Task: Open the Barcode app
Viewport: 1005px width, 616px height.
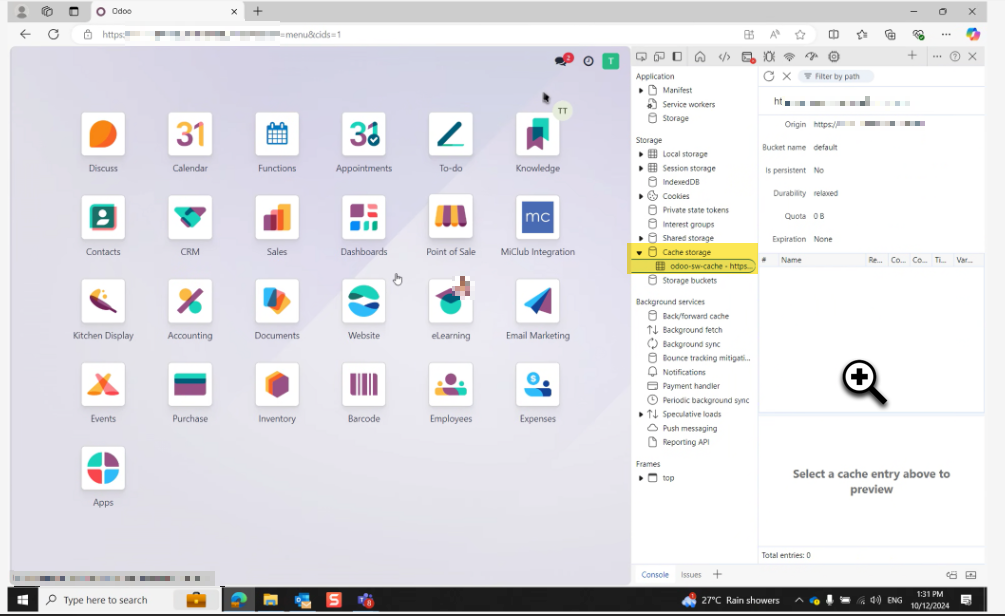Action: [x=363, y=385]
